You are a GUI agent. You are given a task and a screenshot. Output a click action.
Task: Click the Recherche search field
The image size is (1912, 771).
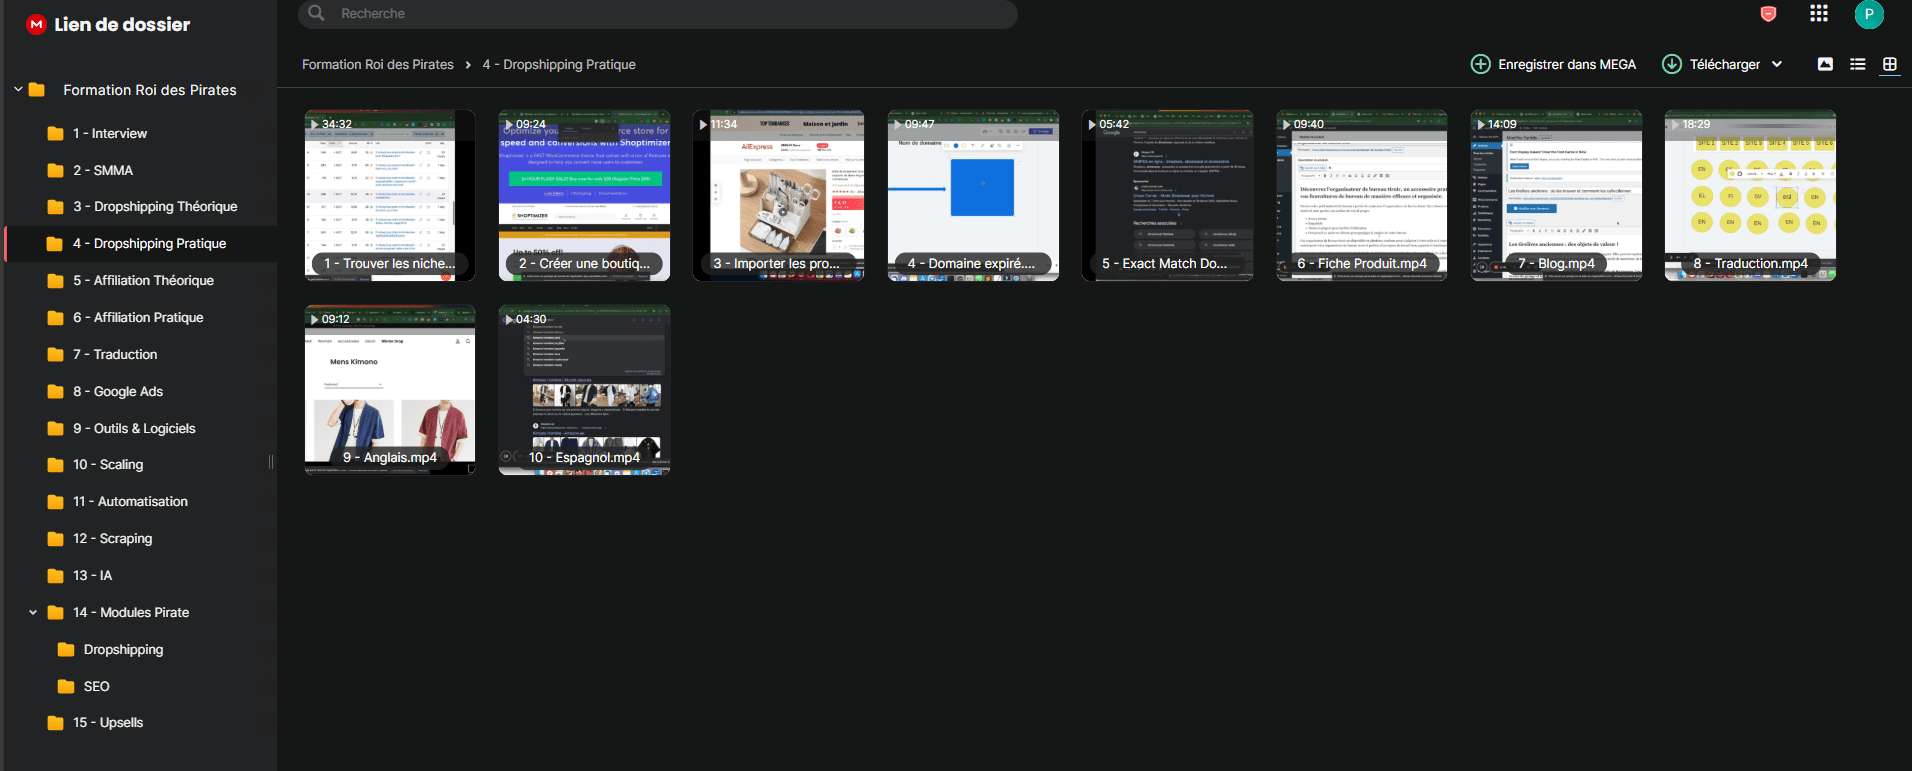pos(657,14)
